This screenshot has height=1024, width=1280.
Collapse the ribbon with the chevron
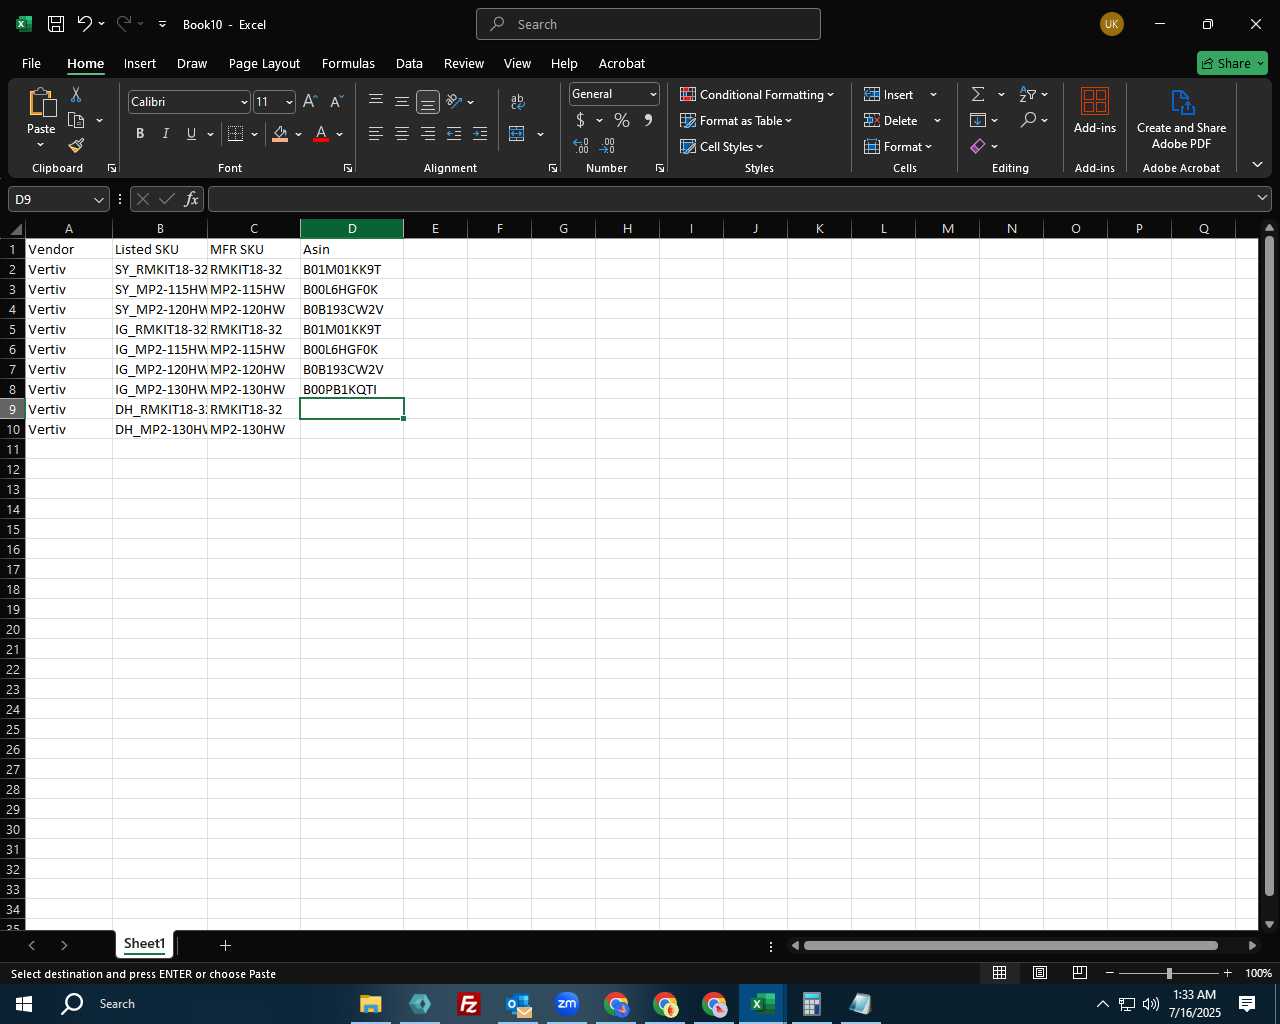(x=1257, y=164)
